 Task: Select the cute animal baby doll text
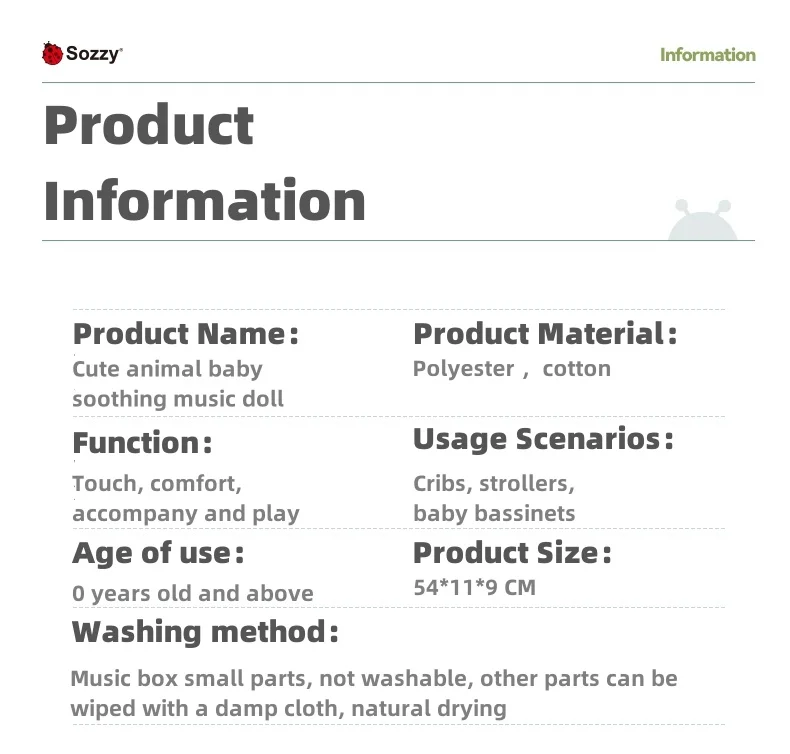click(x=178, y=384)
